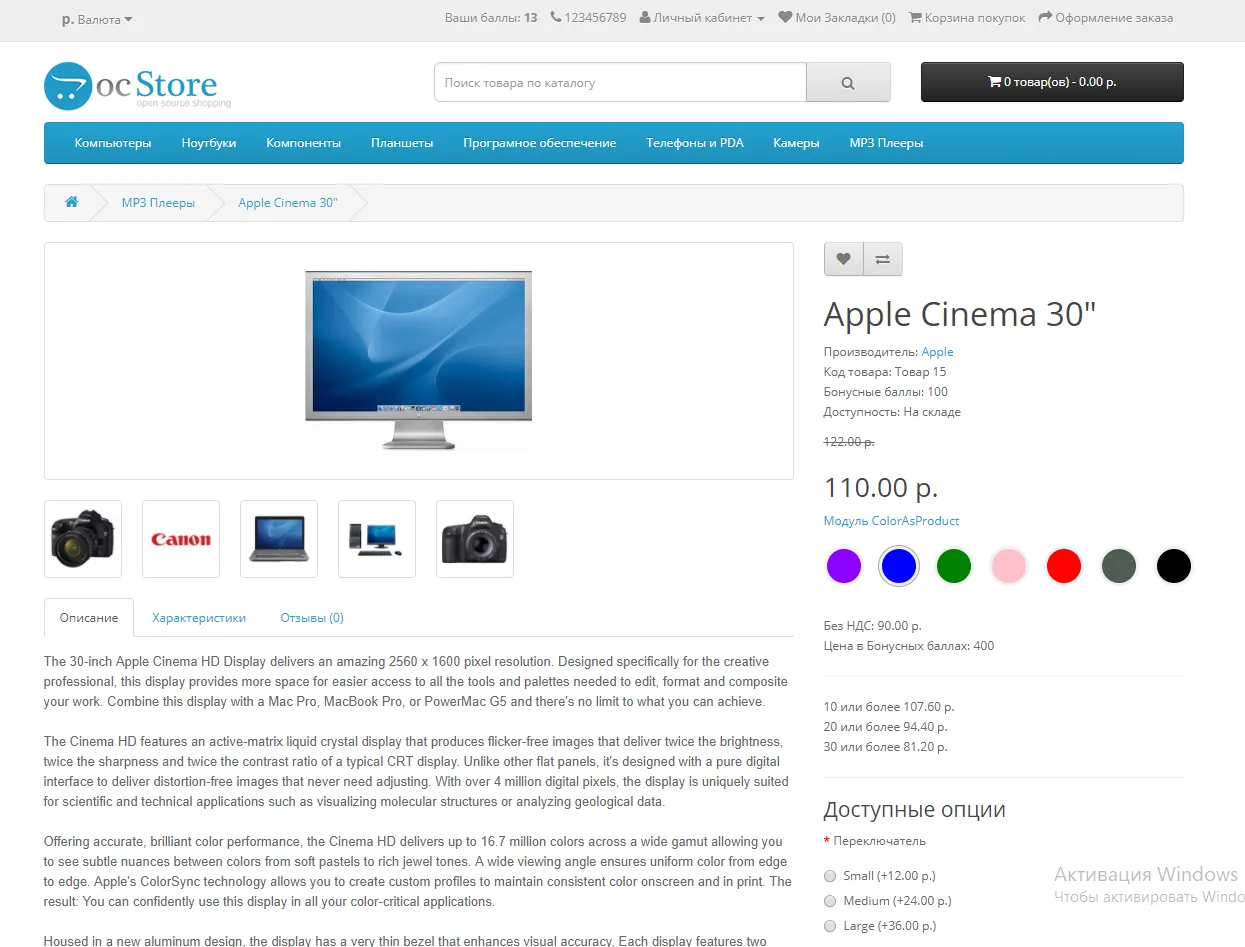1245x947 pixels.
Task: Click the home breadcrumb icon
Action: point(71,202)
